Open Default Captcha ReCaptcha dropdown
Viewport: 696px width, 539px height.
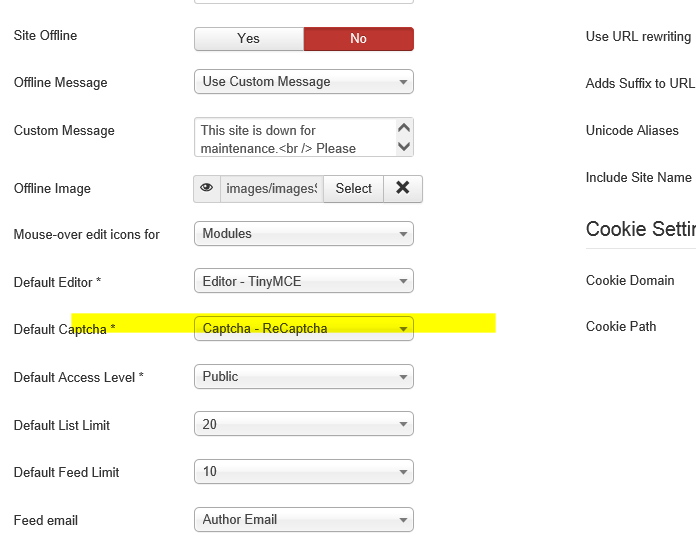(303, 328)
